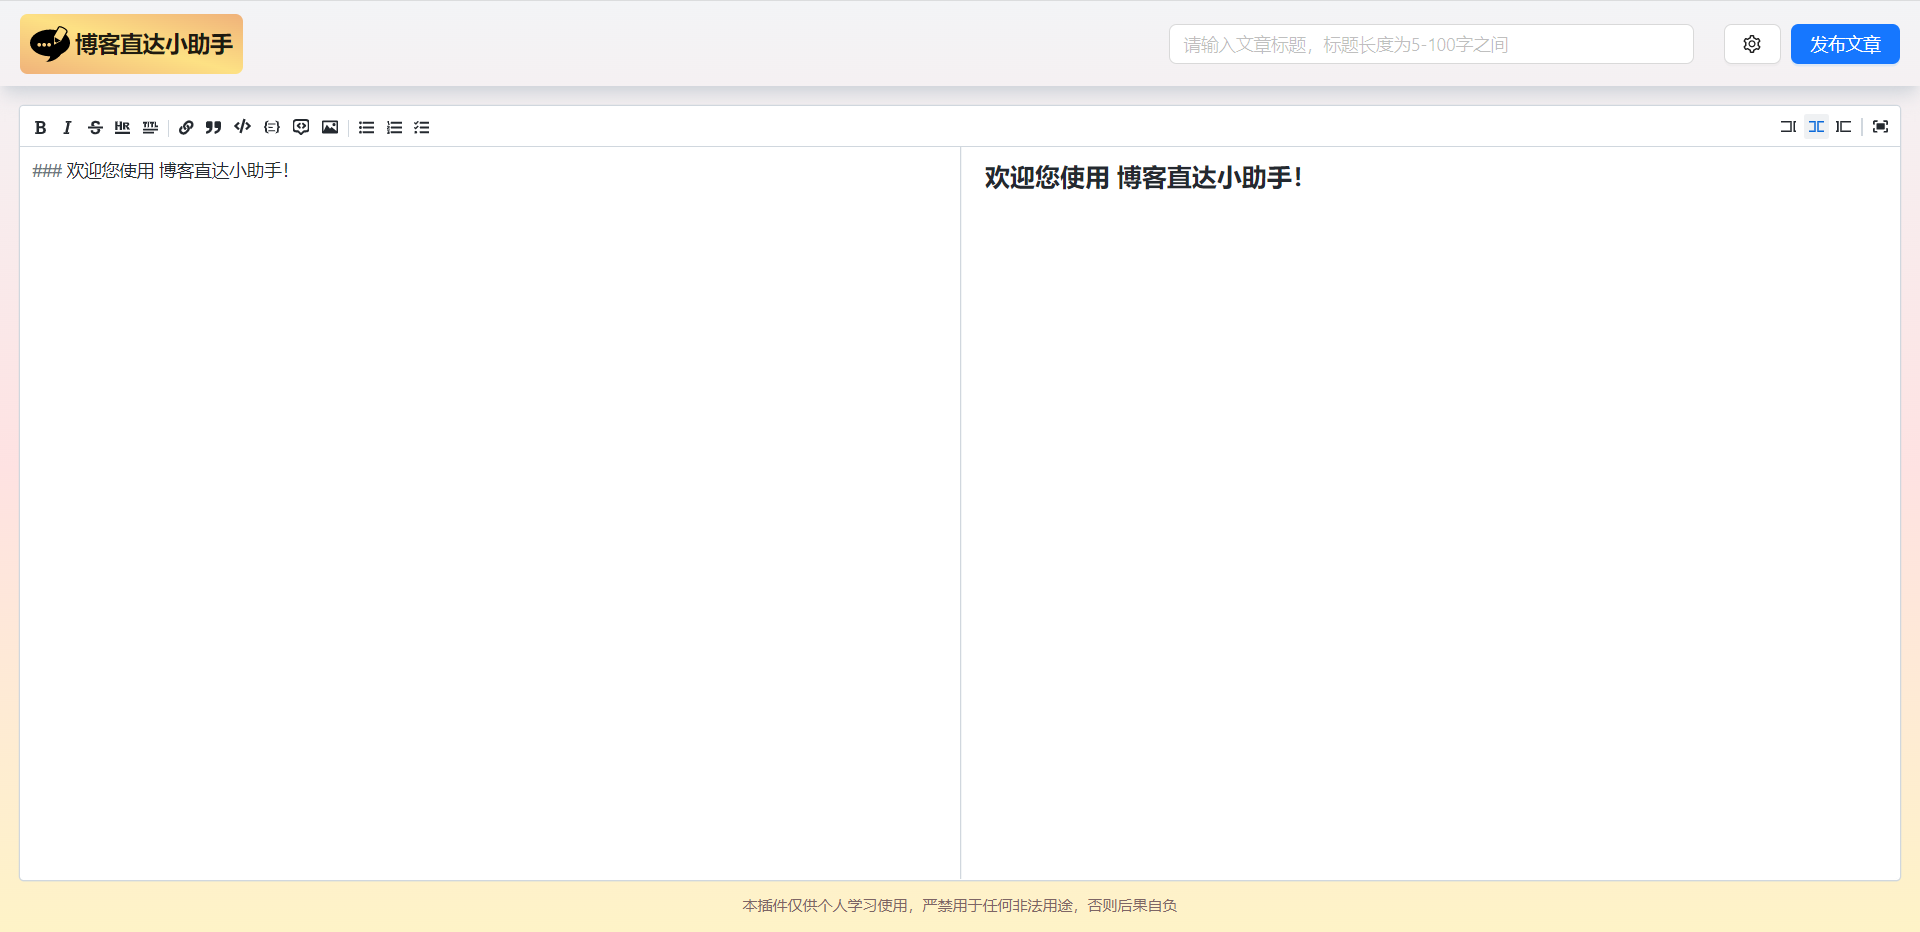Insert a task checklist

(422, 127)
